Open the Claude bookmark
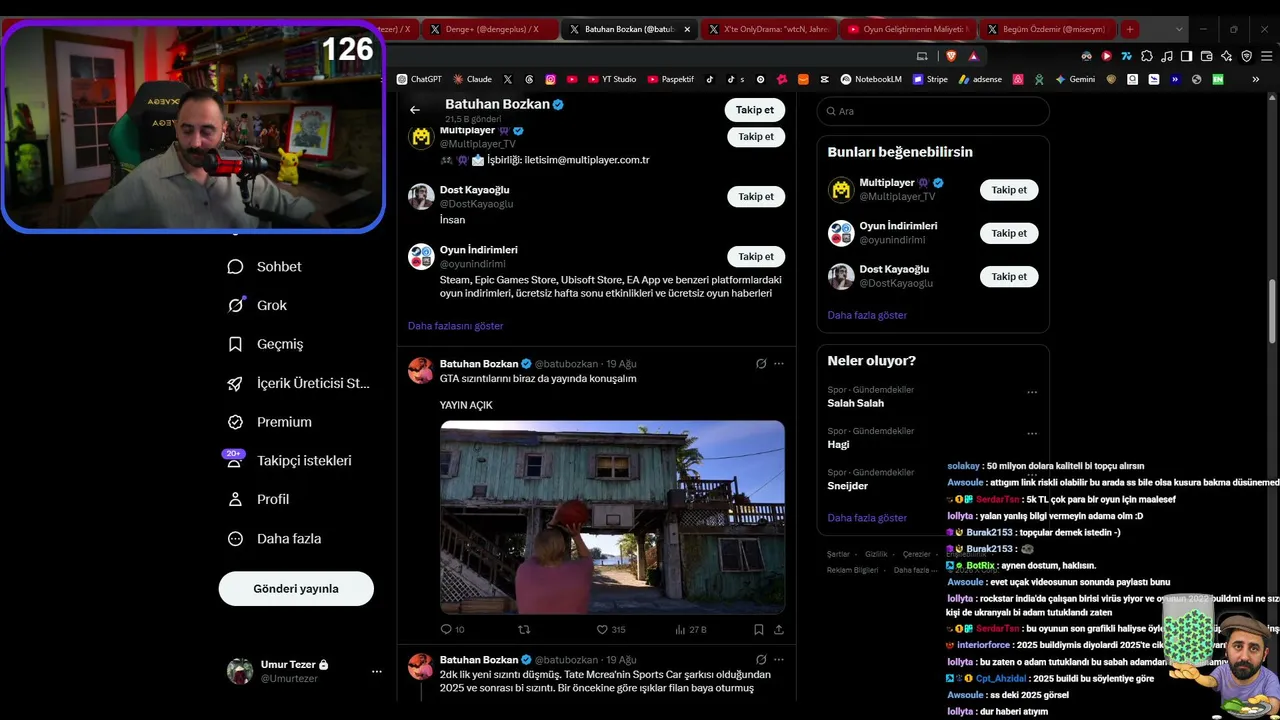This screenshot has height=720, width=1280. click(472, 79)
